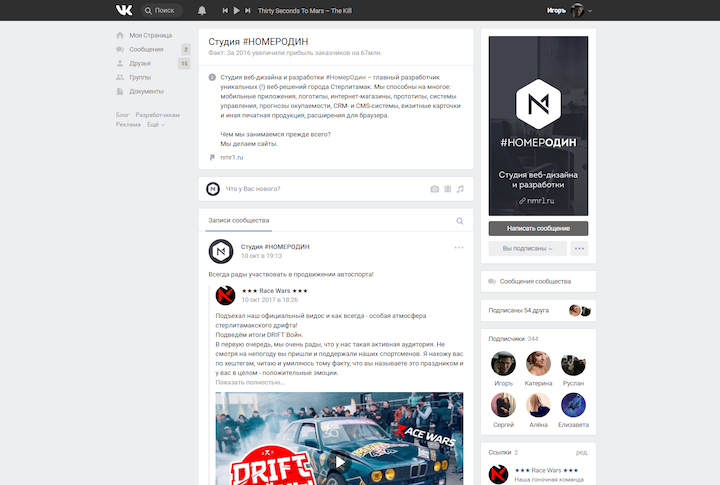720x485 pixels.
Task: Attach a video with the film icon
Action: (x=448, y=189)
